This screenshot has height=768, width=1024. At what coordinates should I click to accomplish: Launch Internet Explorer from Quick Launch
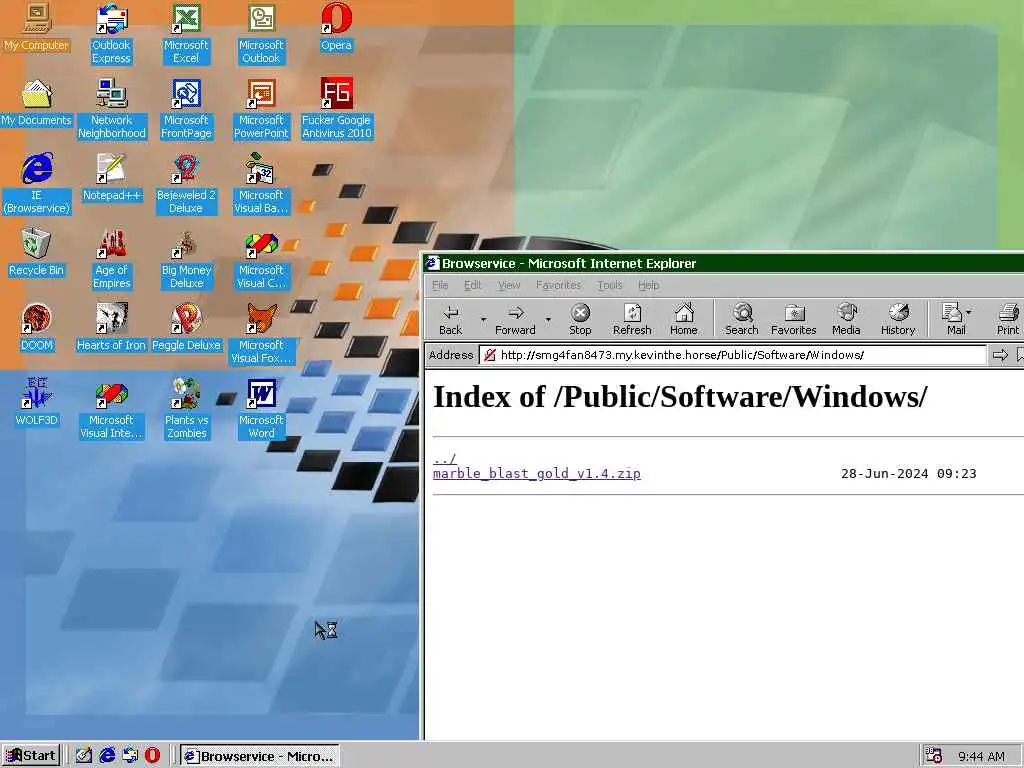[x=107, y=756]
